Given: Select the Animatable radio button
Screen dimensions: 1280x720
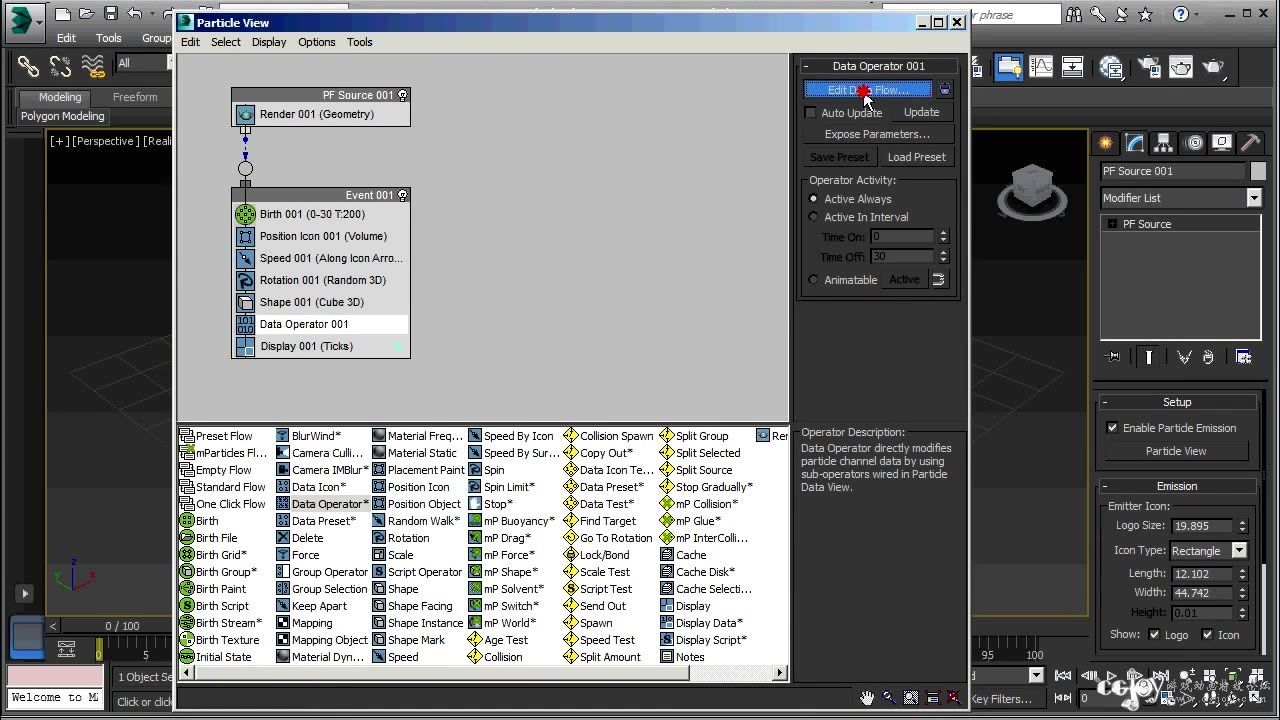Looking at the screenshot, I should [813, 280].
